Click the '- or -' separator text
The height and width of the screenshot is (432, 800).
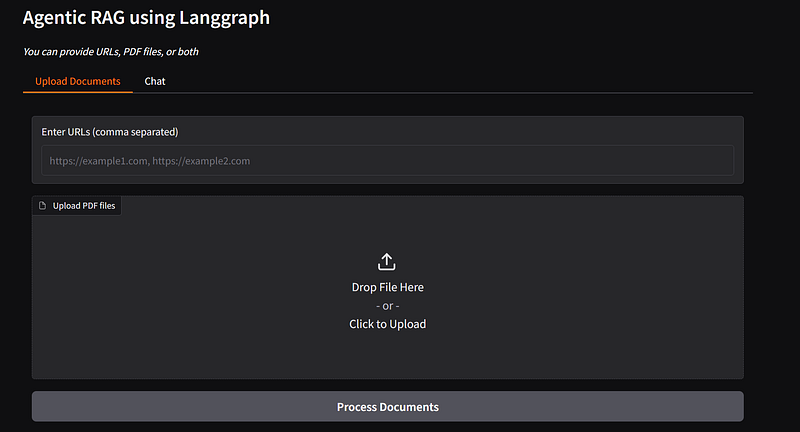388,306
